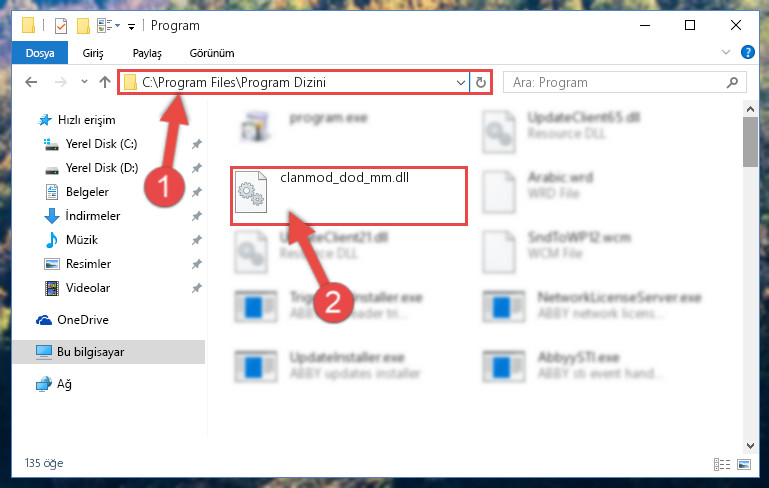Switch to the Görünüm ribbon tab
The width and height of the screenshot is (769, 488).
pyautogui.click(x=212, y=53)
